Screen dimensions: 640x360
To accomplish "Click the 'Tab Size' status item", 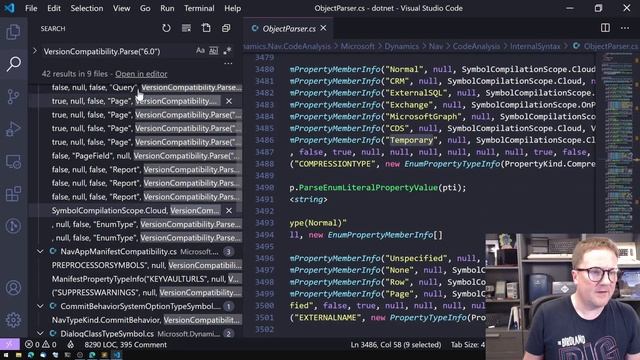I will (467, 344).
